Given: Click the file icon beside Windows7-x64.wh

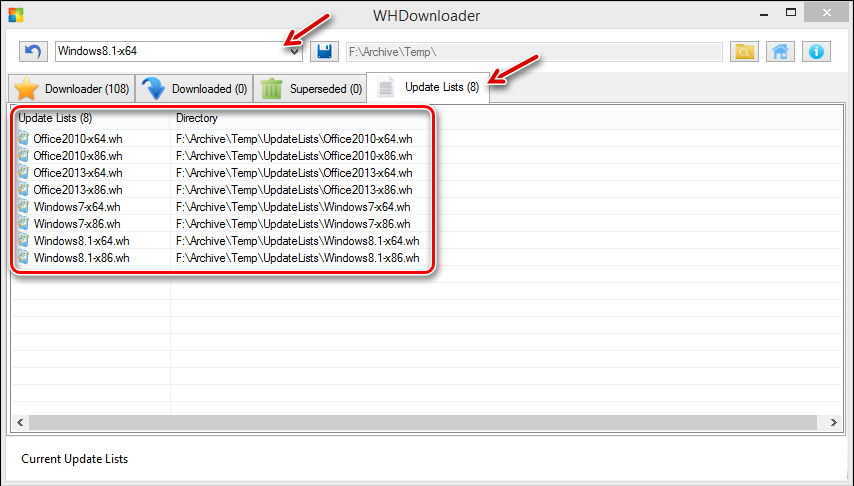Looking at the screenshot, I should [x=23, y=206].
